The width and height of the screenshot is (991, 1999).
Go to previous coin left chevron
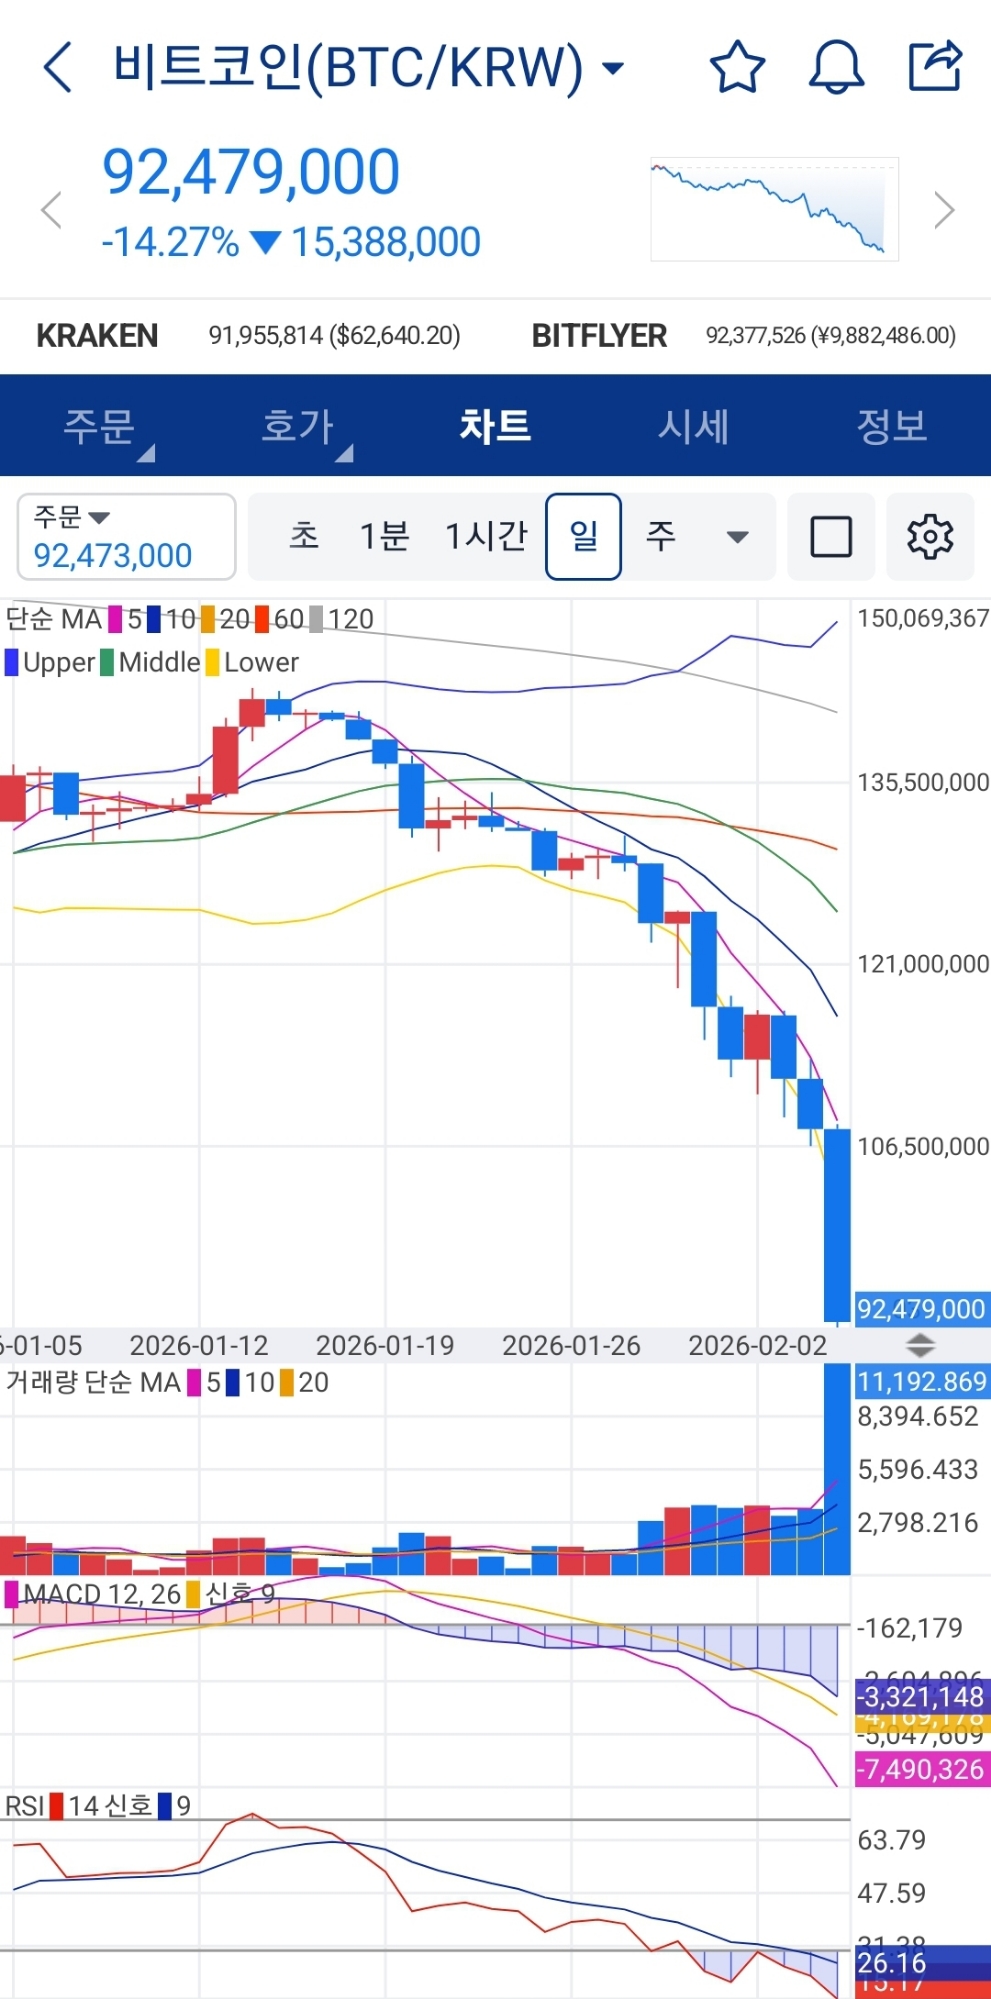(51, 210)
